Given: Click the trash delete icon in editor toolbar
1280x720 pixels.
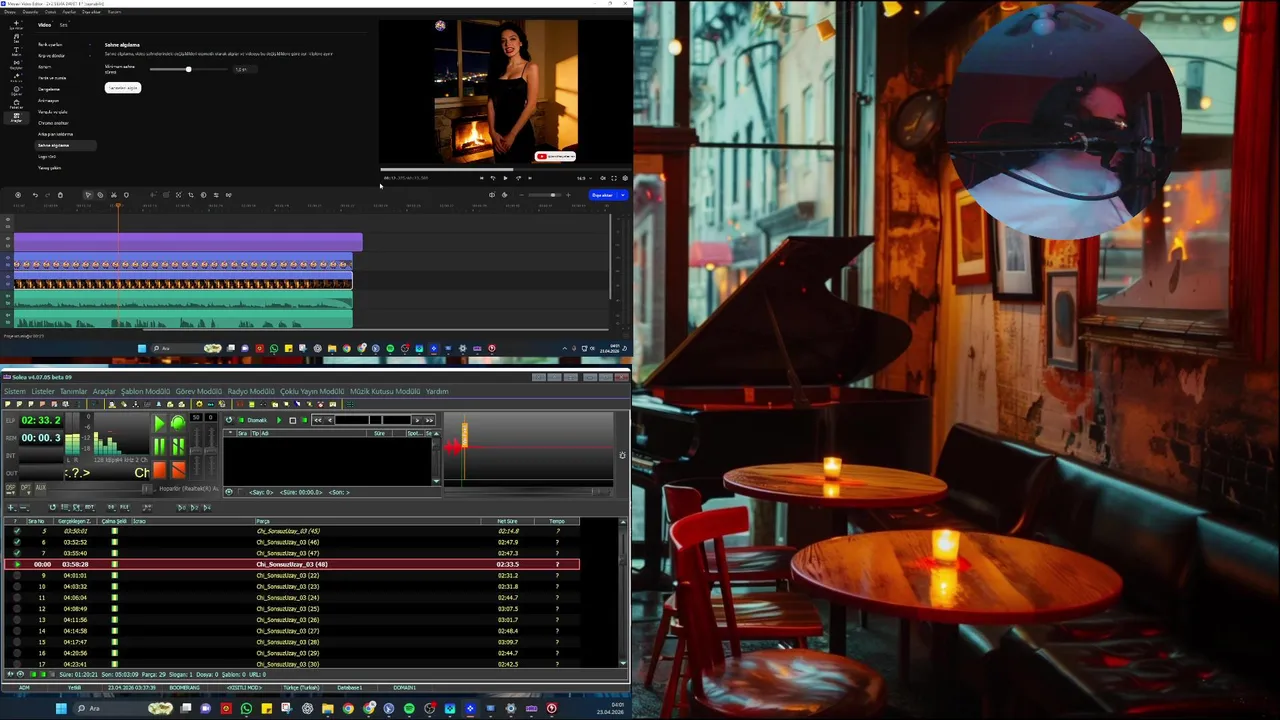Looking at the screenshot, I should 60,195.
